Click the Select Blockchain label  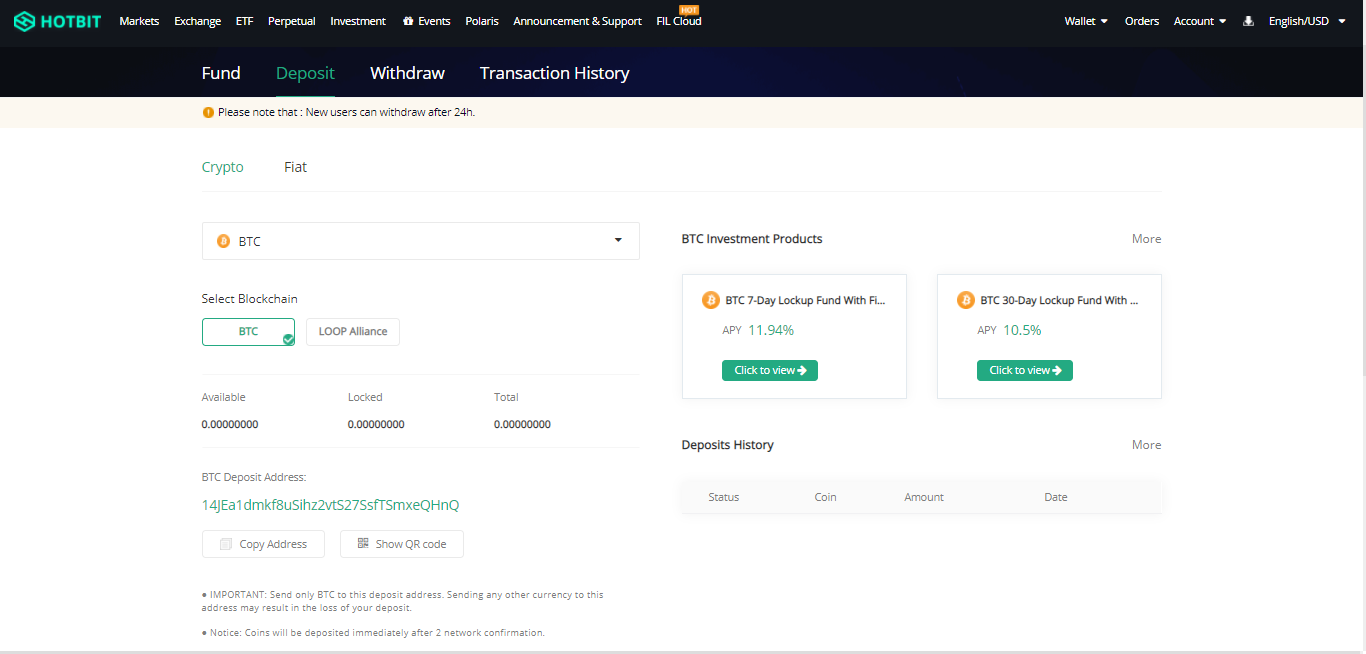click(x=250, y=299)
